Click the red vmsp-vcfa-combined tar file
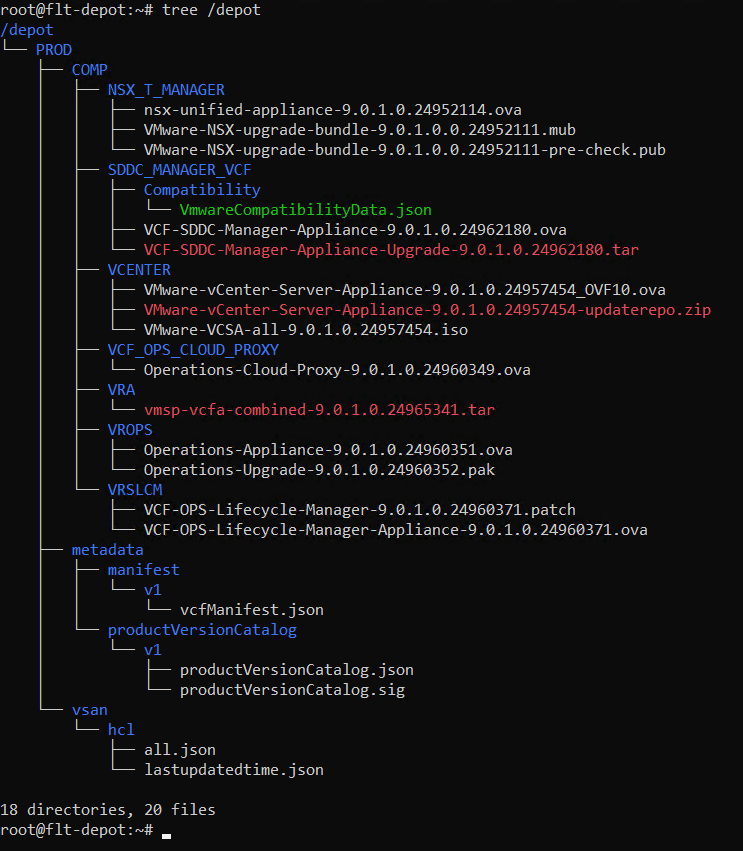The width and height of the screenshot is (743, 851). point(319,410)
